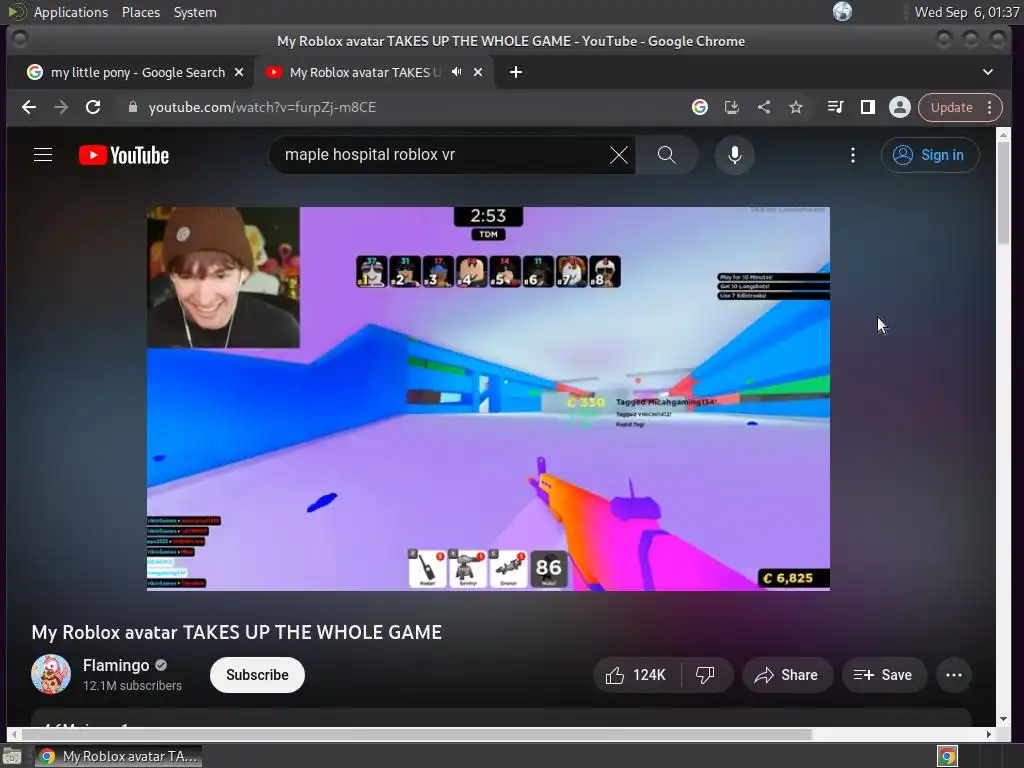Click the network globe icon in panel
Screen dimensions: 1024x768
[842, 11]
